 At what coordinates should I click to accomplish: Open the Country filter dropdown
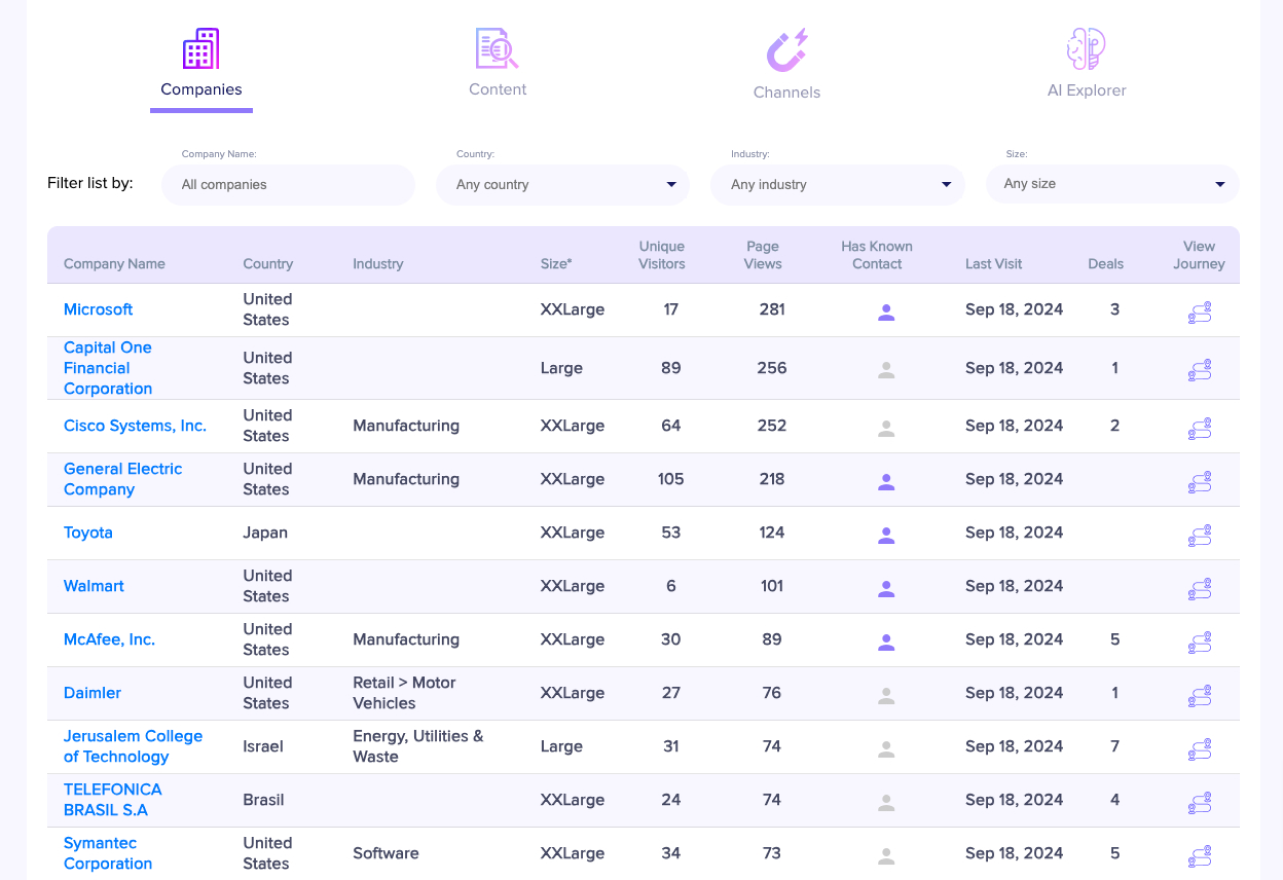pyautogui.click(x=563, y=185)
